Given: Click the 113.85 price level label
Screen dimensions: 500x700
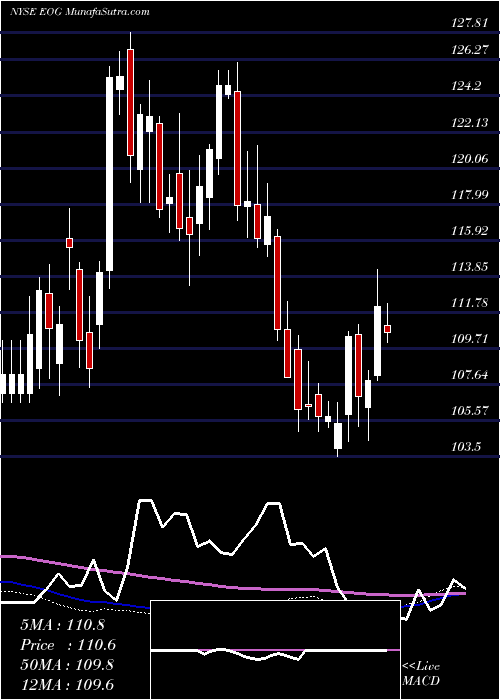Looking at the screenshot, I should pyautogui.click(x=469, y=267).
